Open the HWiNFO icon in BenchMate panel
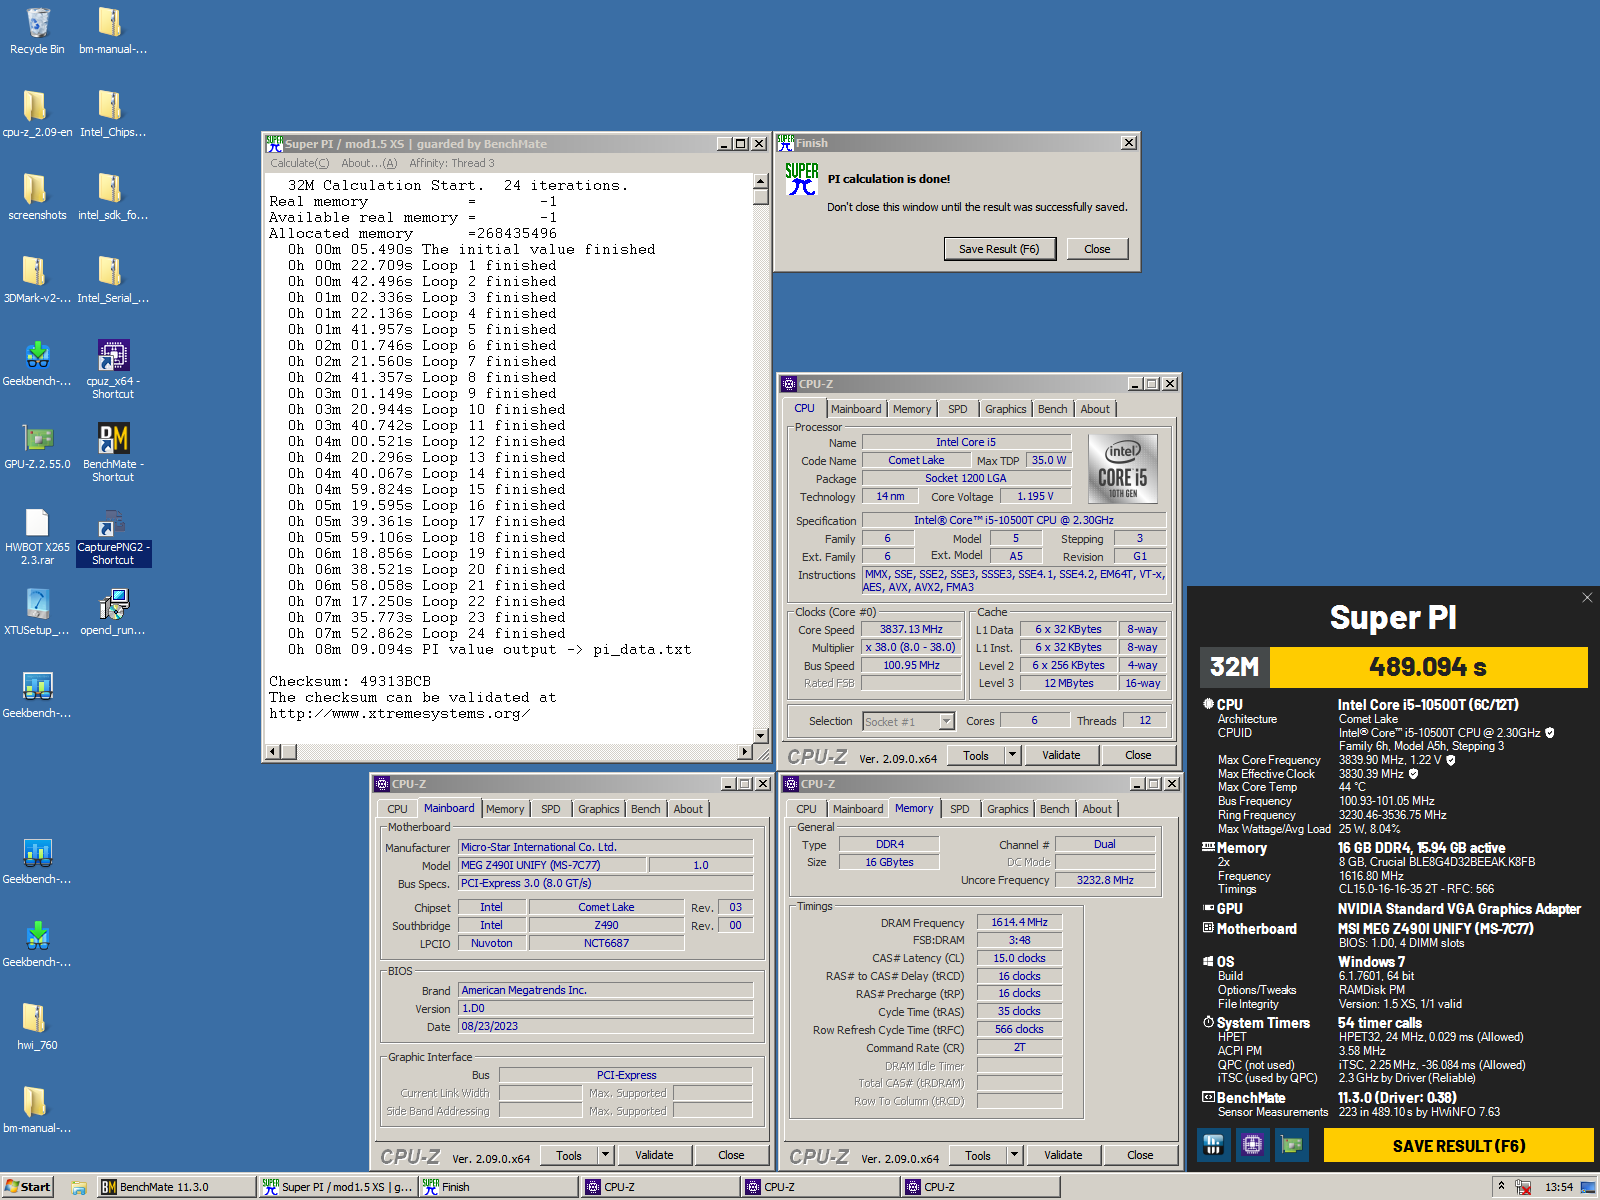 click(x=1213, y=1145)
